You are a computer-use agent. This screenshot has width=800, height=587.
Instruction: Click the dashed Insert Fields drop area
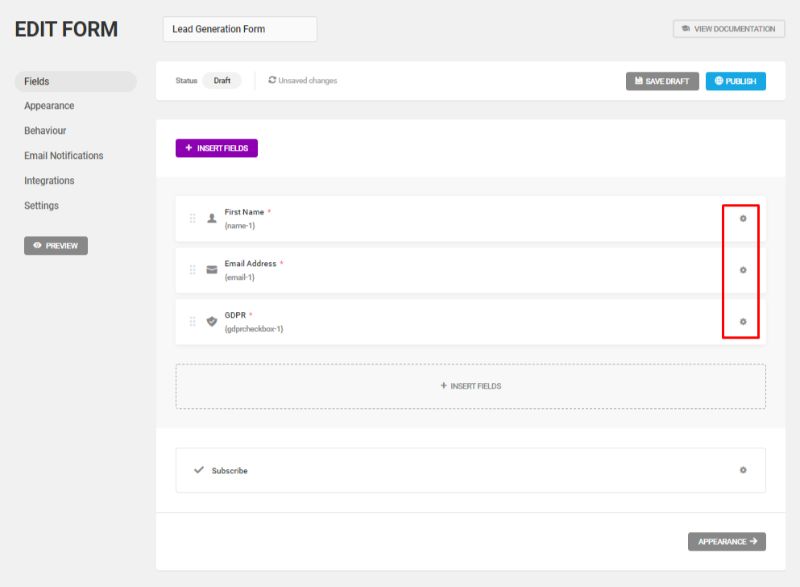[x=470, y=387]
